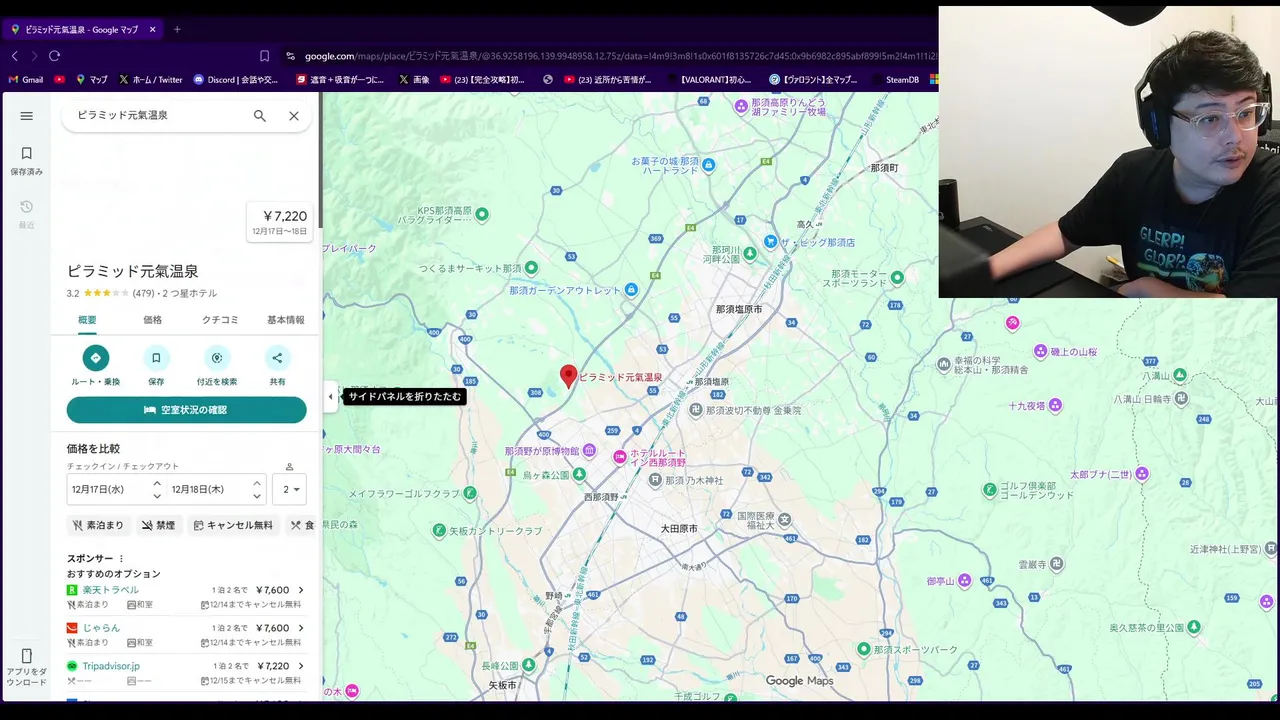Open the Tripadvisor.jp offer link

pos(111,666)
